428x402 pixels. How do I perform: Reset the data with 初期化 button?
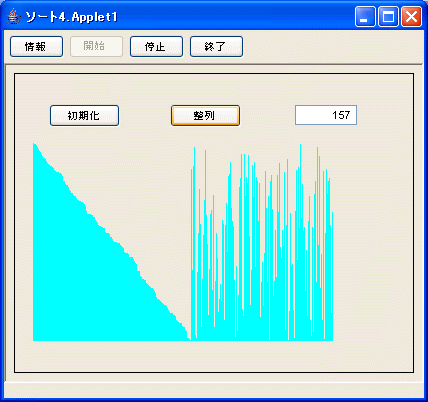tap(84, 116)
